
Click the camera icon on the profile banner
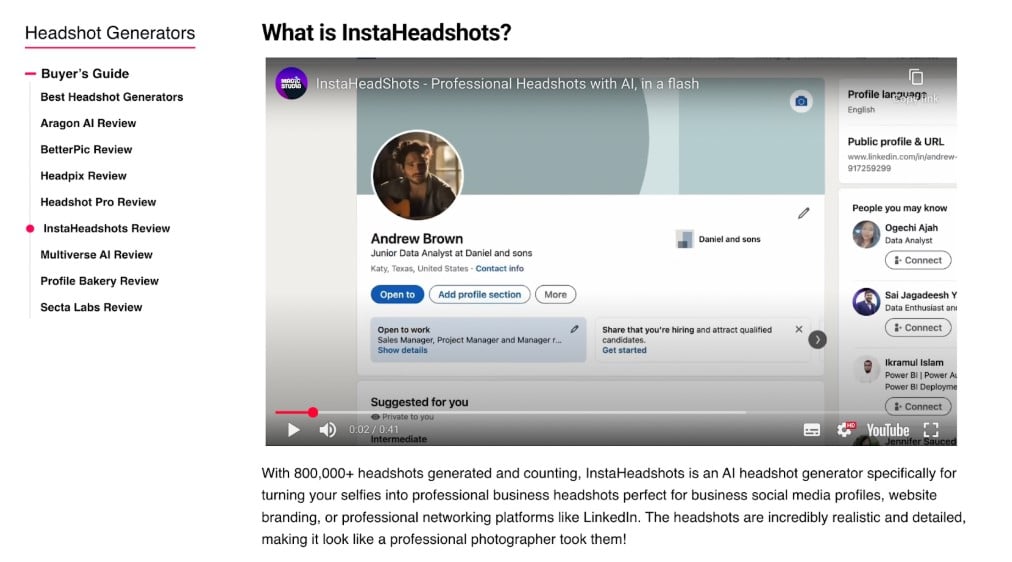(801, 101)
